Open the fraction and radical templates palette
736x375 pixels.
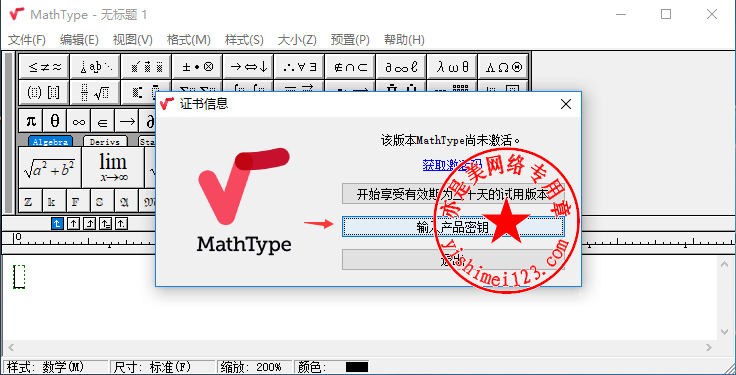95,92
